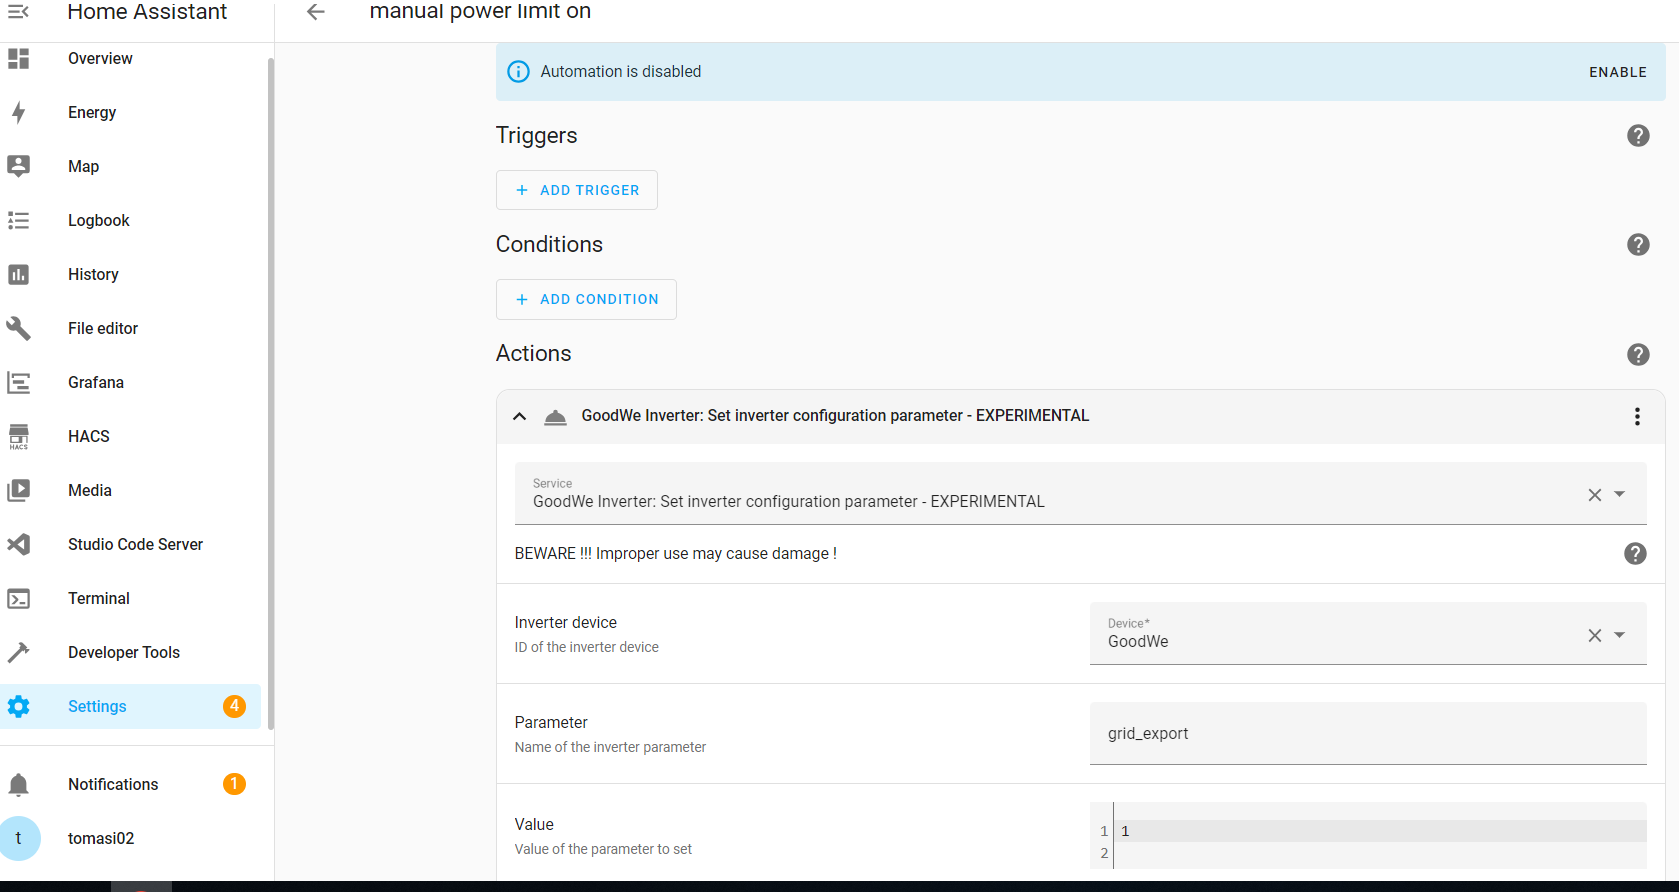Click the Overview dashboard icon
The height and width of the screenshot is (892, 1679).
tap(18, 58)
